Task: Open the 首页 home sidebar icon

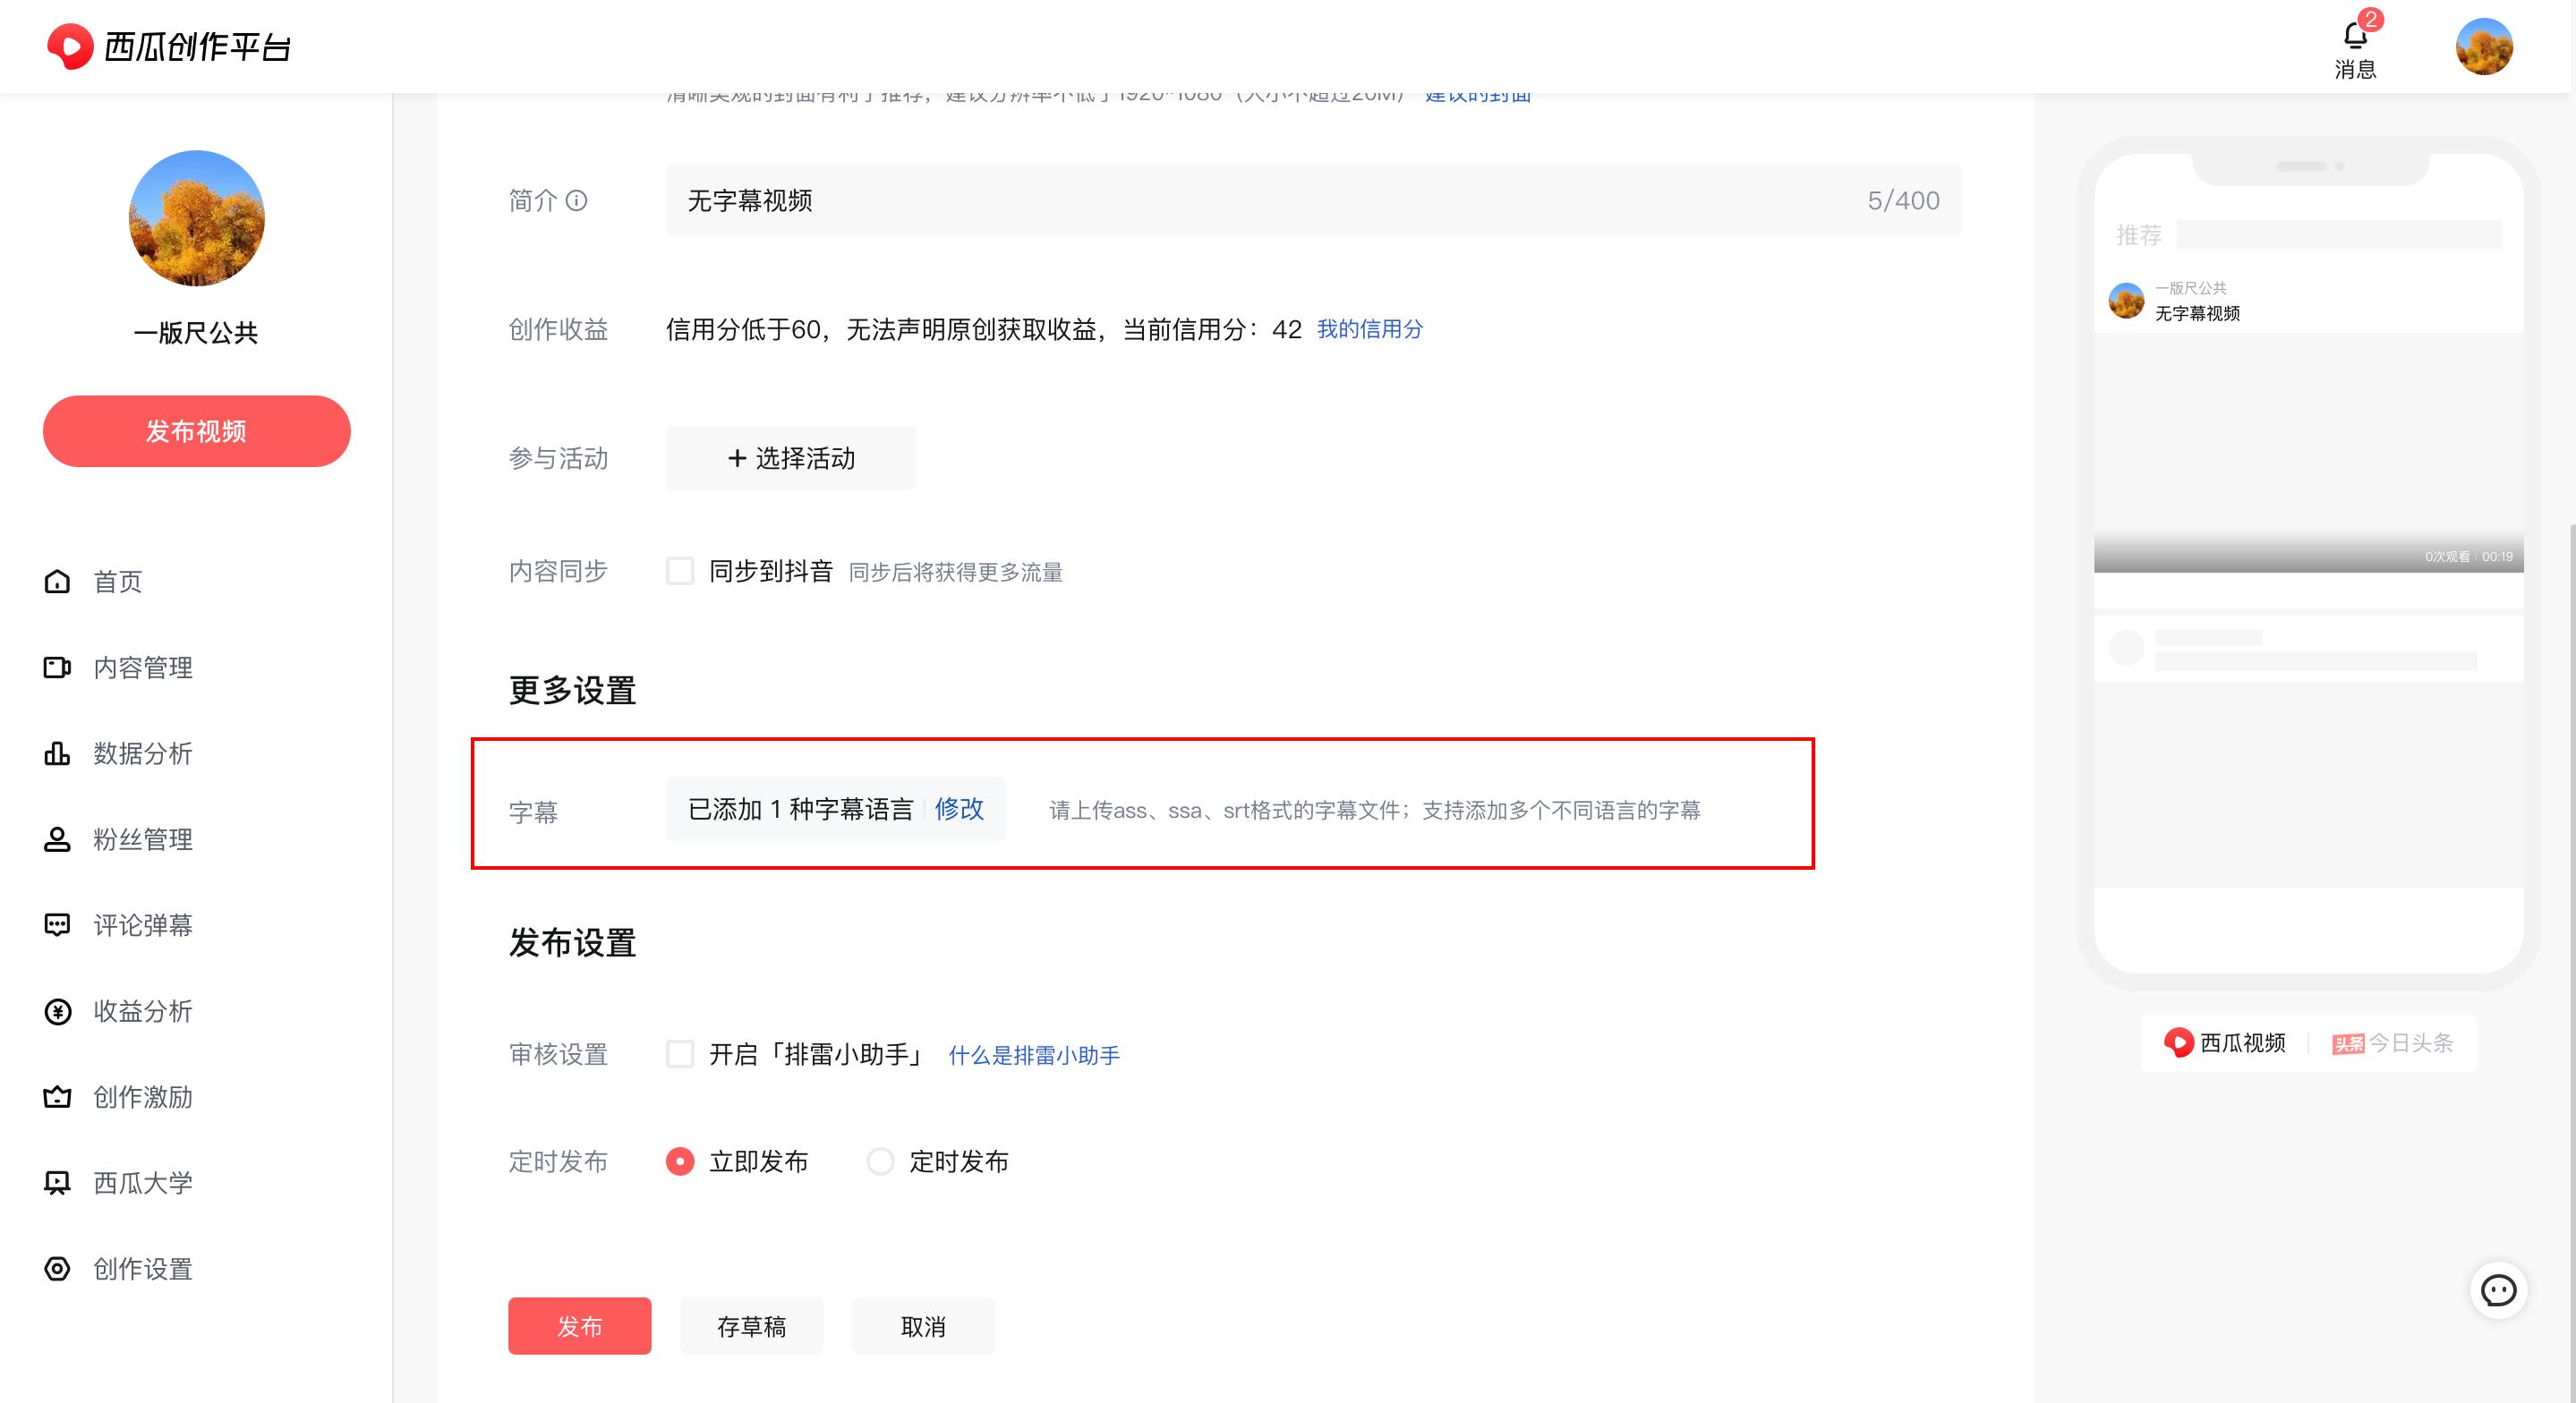Action: point(57,581)
